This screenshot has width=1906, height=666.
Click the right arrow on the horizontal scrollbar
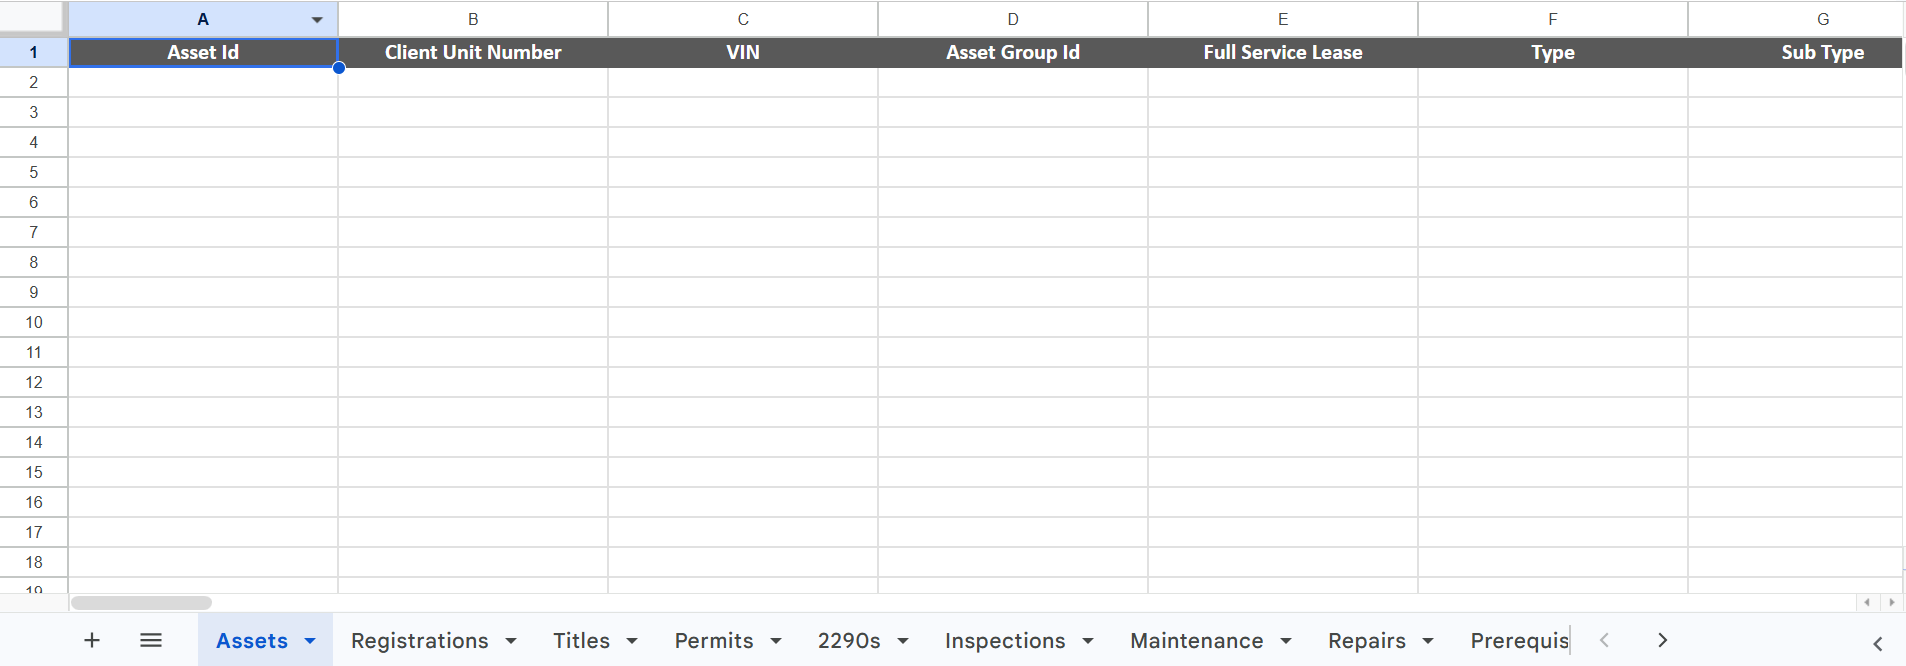[1893, 602]
